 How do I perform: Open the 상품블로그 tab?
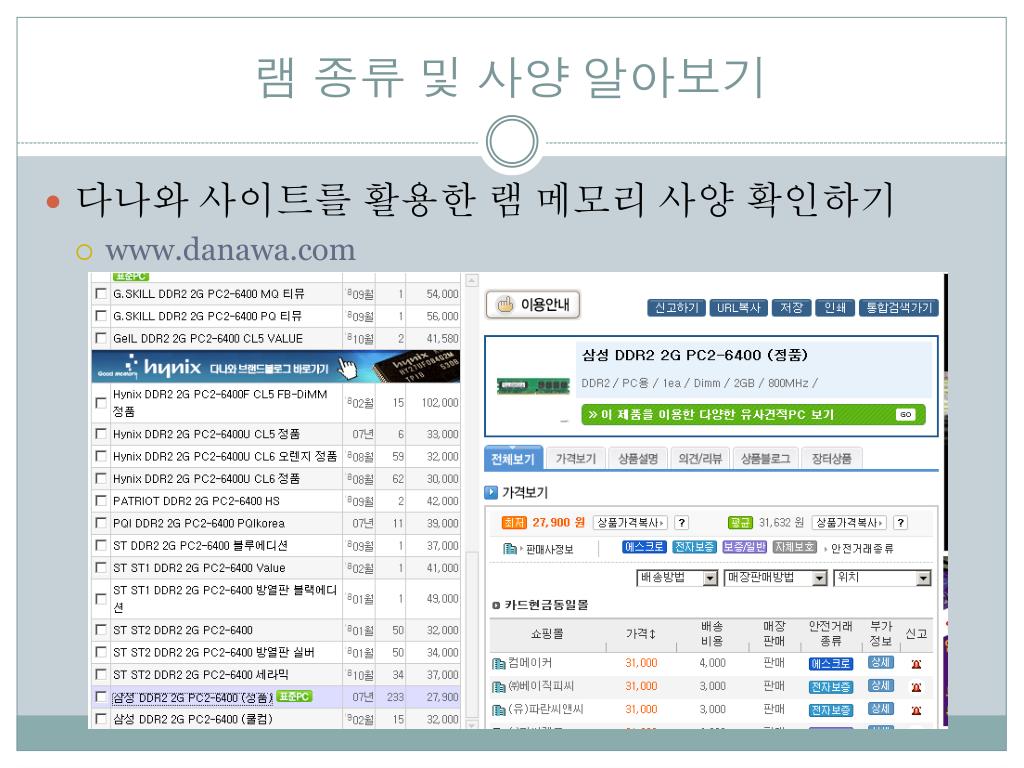point(765,459)
